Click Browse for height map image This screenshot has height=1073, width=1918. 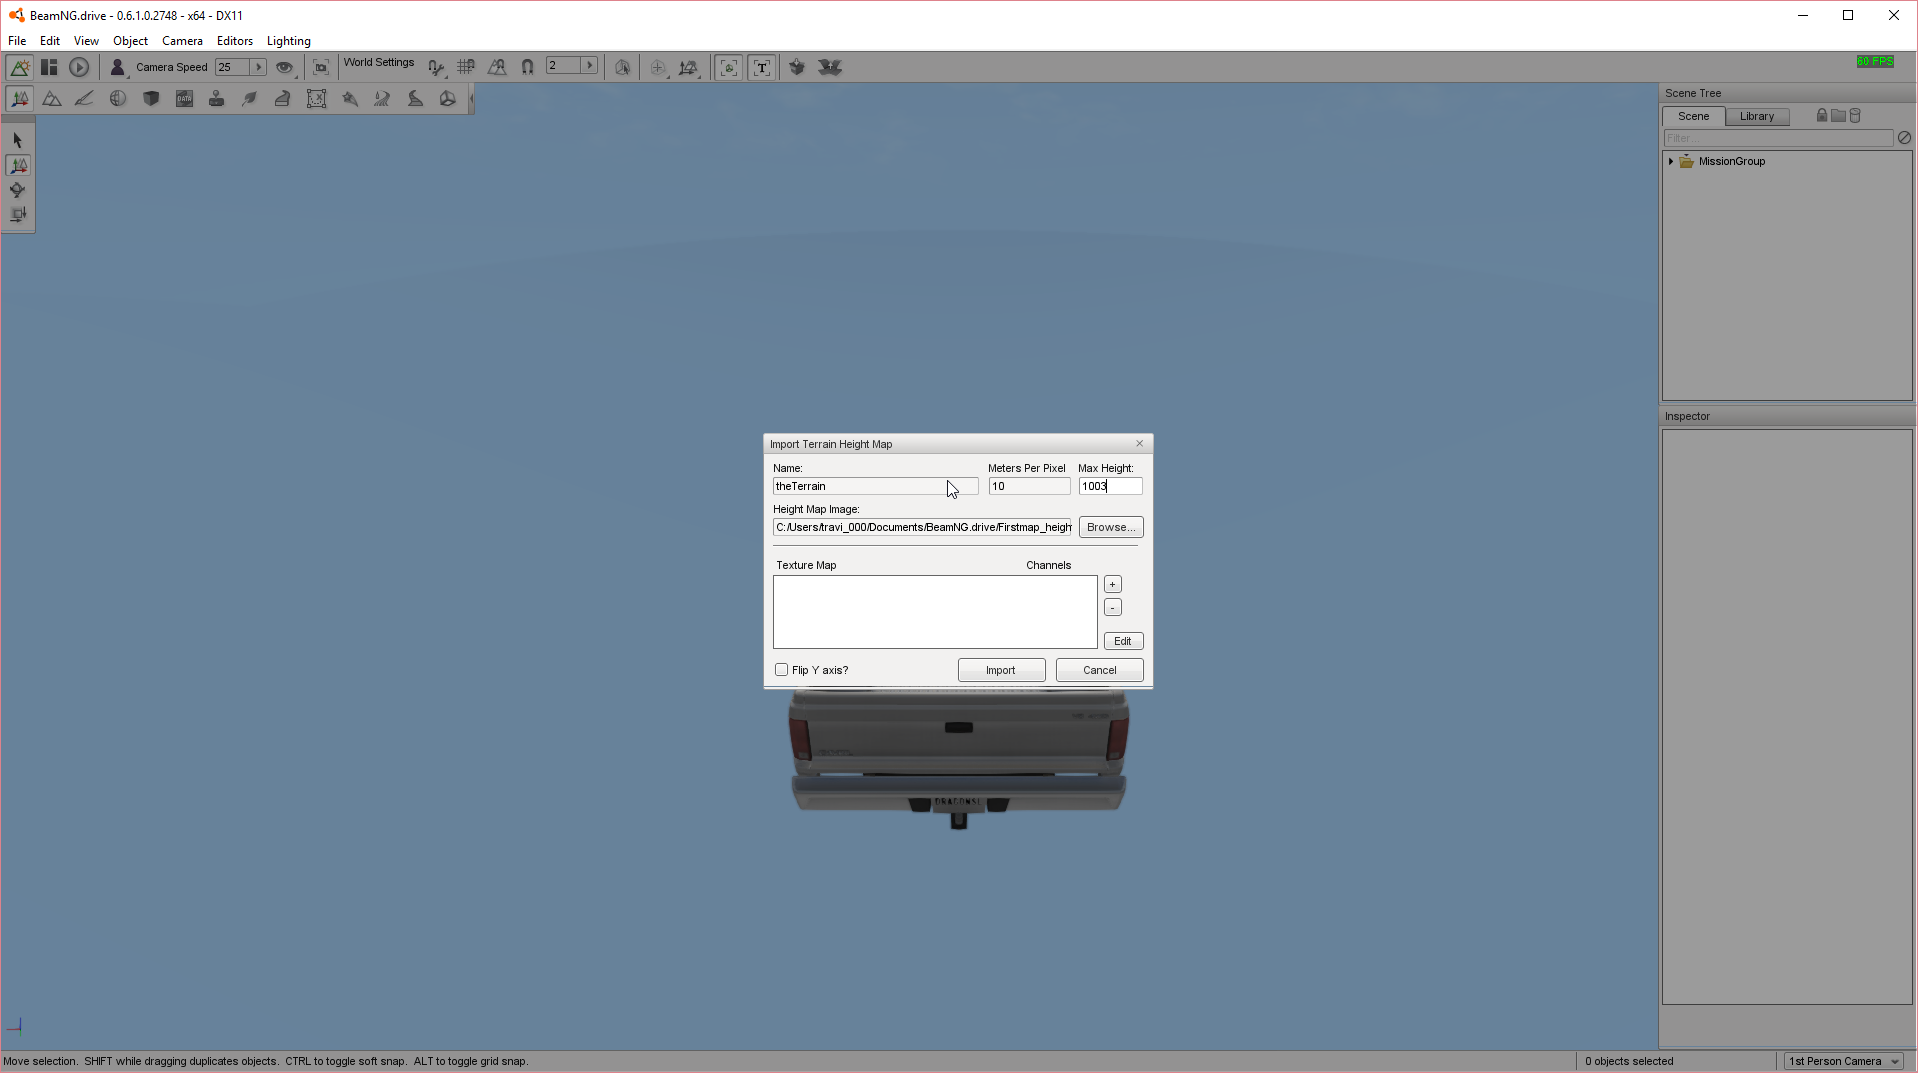pos(1110,527)
